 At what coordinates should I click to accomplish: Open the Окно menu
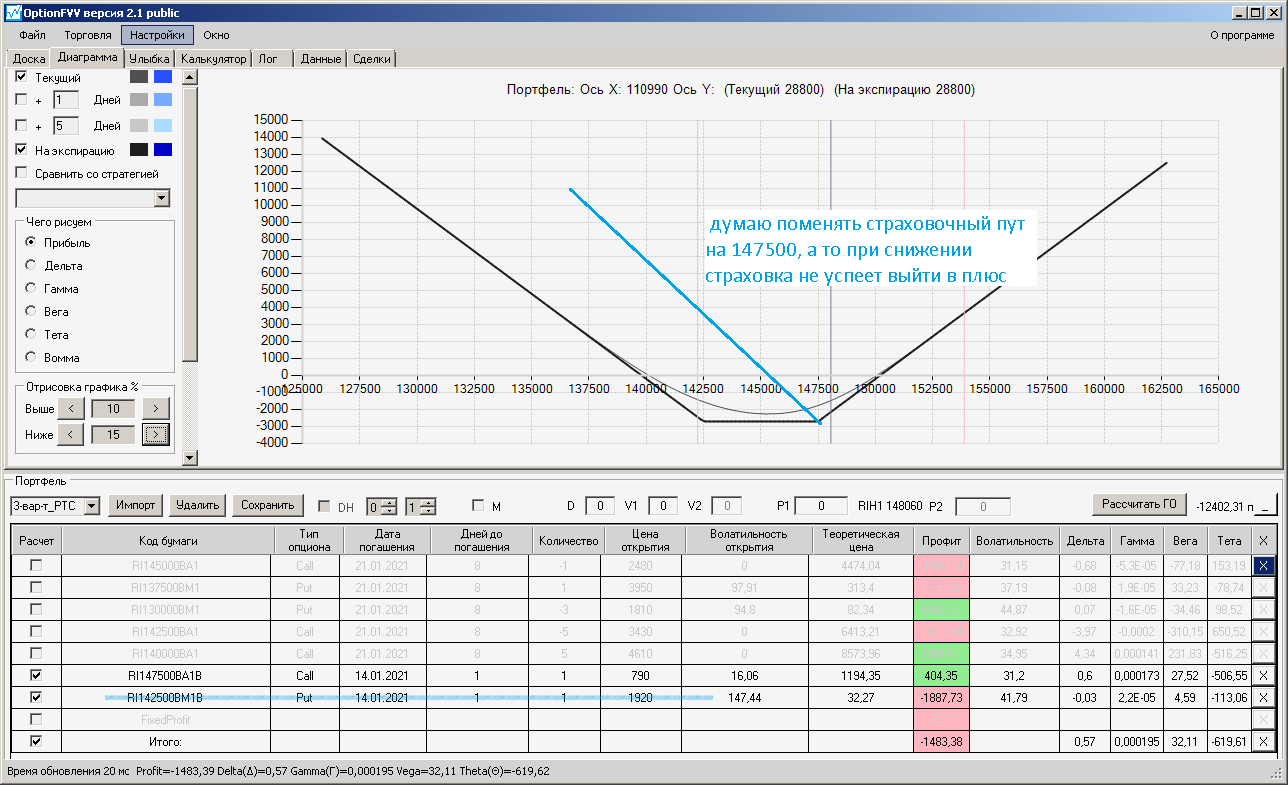point(216,35)
